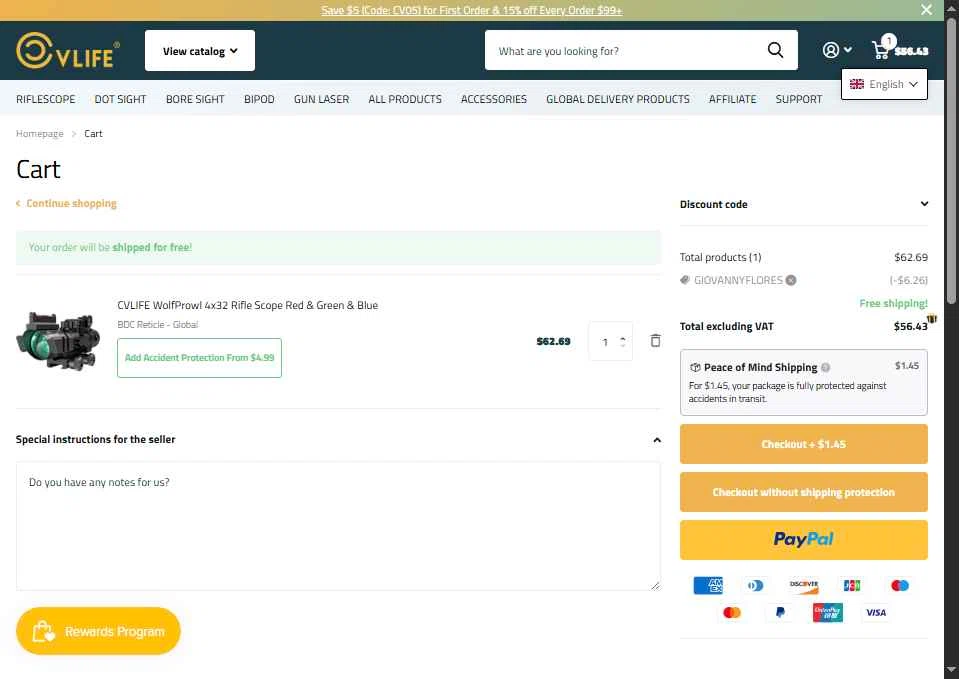
Task: Open ALL PRODUCTS menu item
Action: [x=405, y=99]
